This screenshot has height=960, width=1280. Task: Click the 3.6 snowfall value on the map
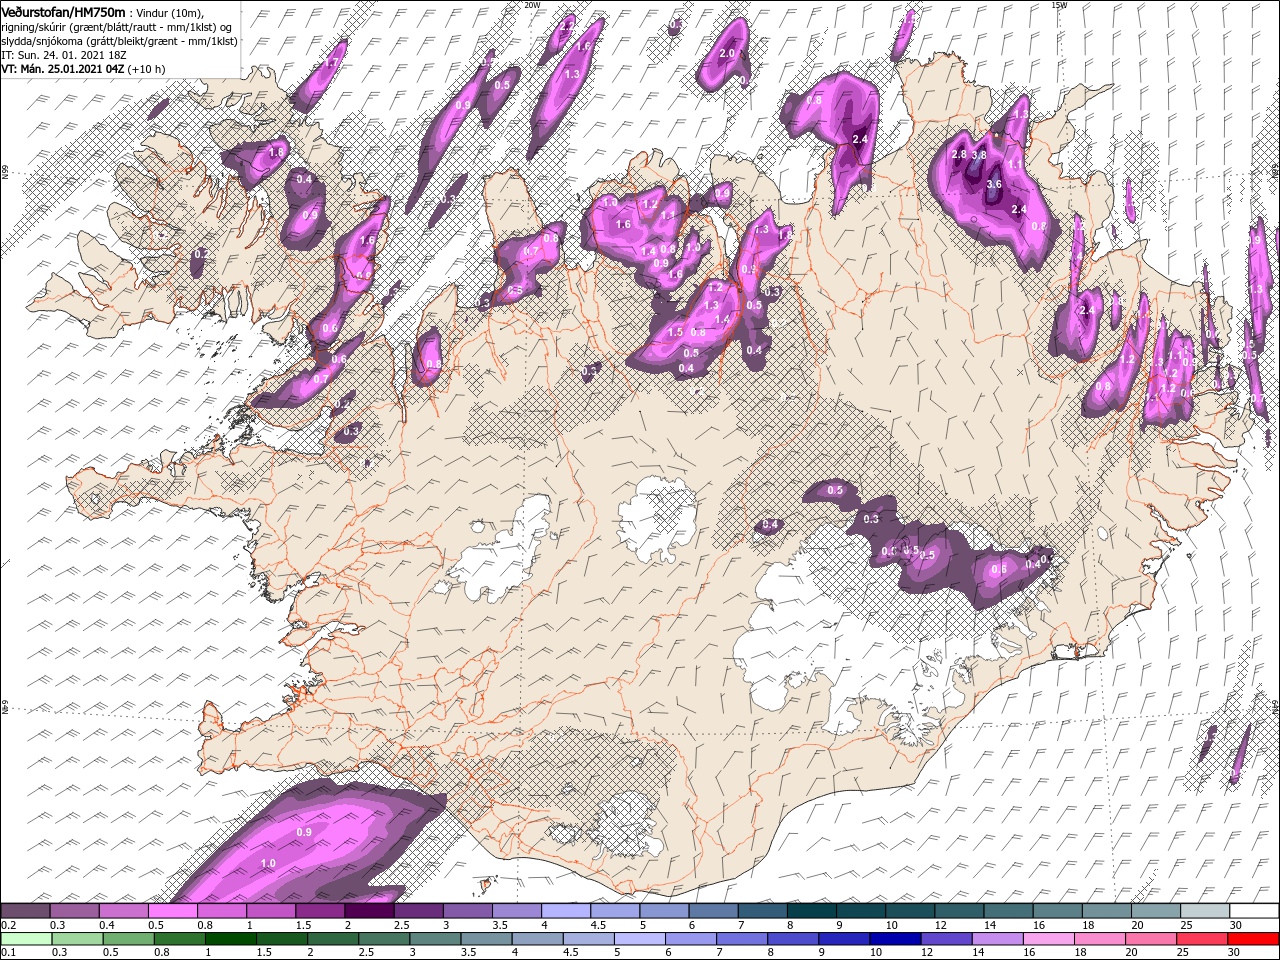coord(994,185)
